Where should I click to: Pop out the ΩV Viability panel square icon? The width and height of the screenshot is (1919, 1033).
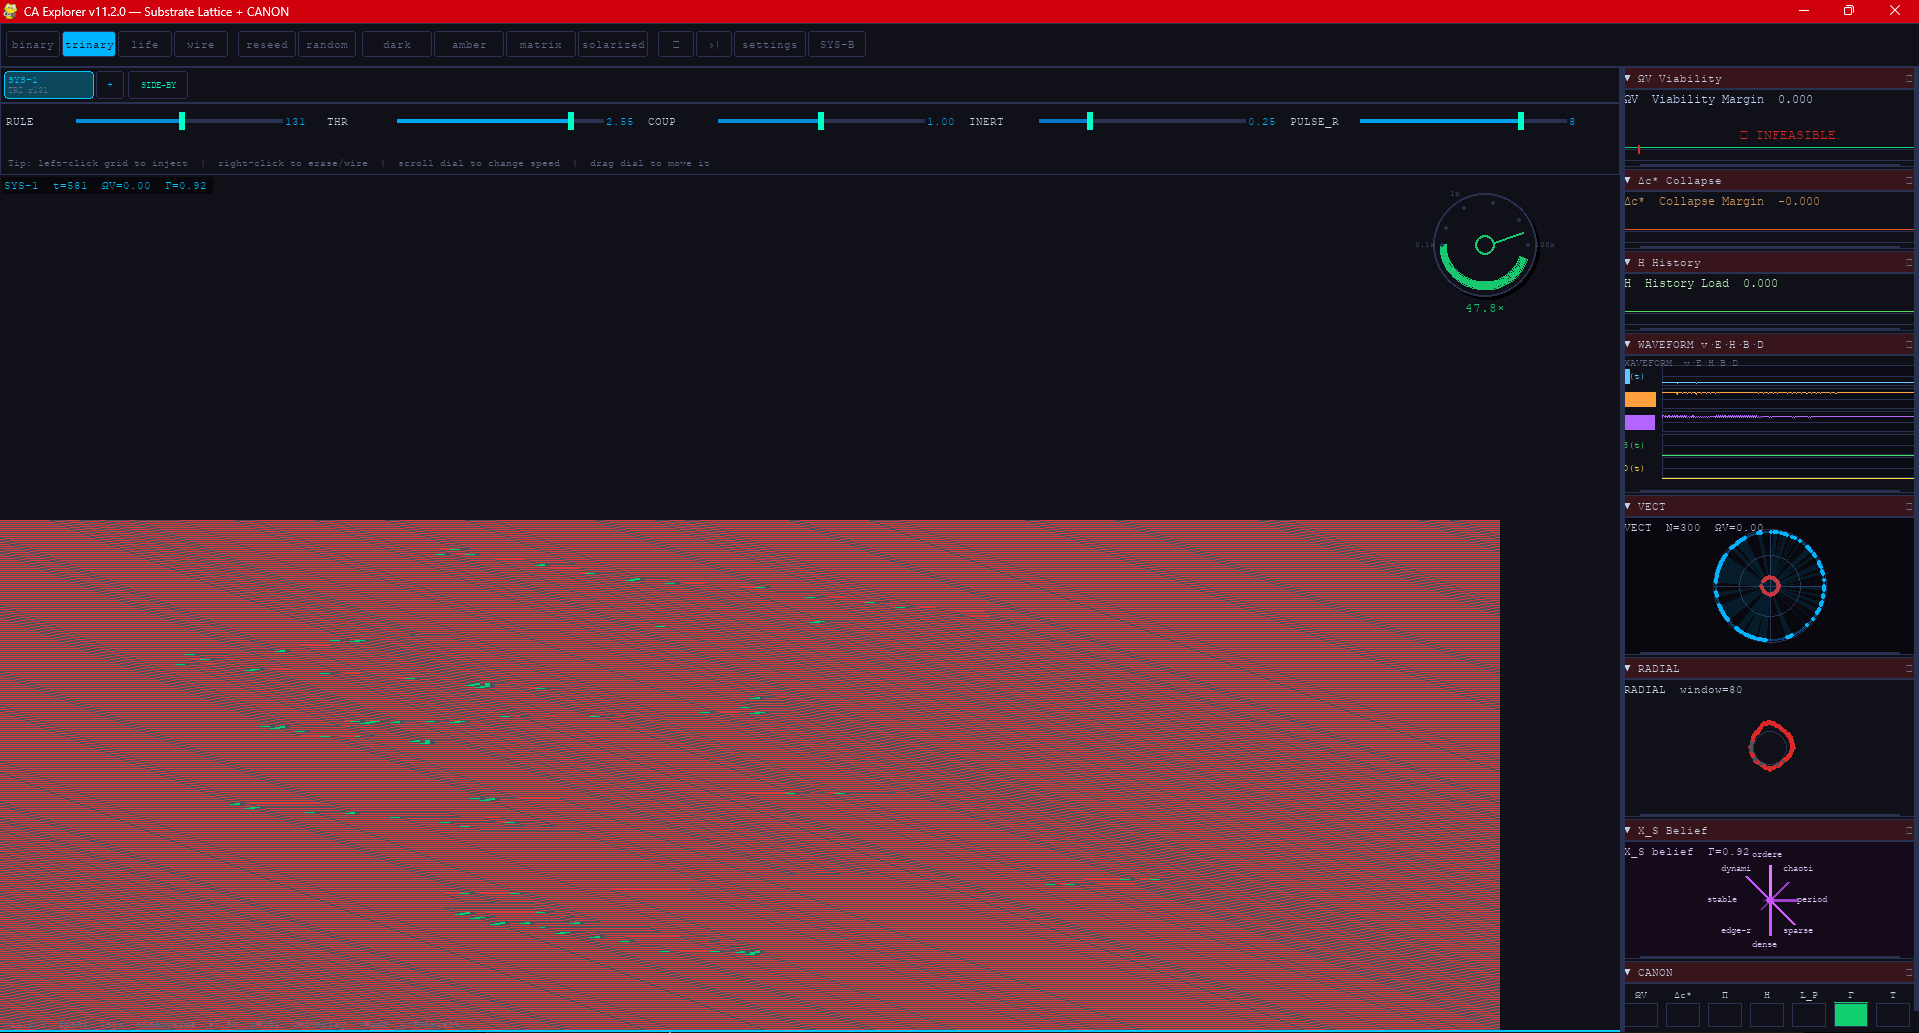click(x=1908, y=78)
